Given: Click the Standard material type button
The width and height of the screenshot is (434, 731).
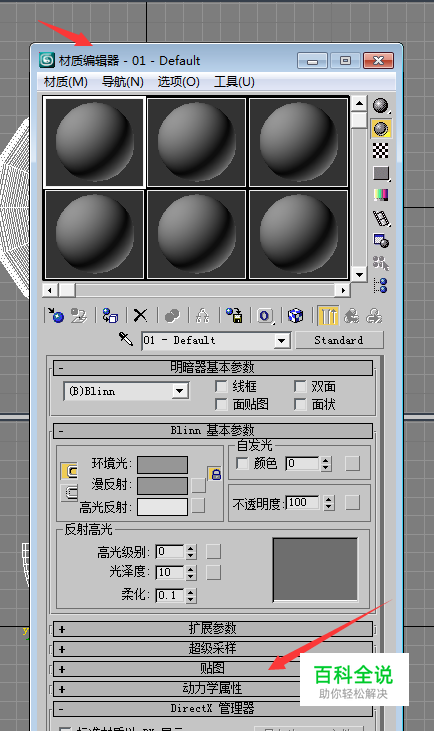Looking at the screenshot, I should tap(339, 340).
